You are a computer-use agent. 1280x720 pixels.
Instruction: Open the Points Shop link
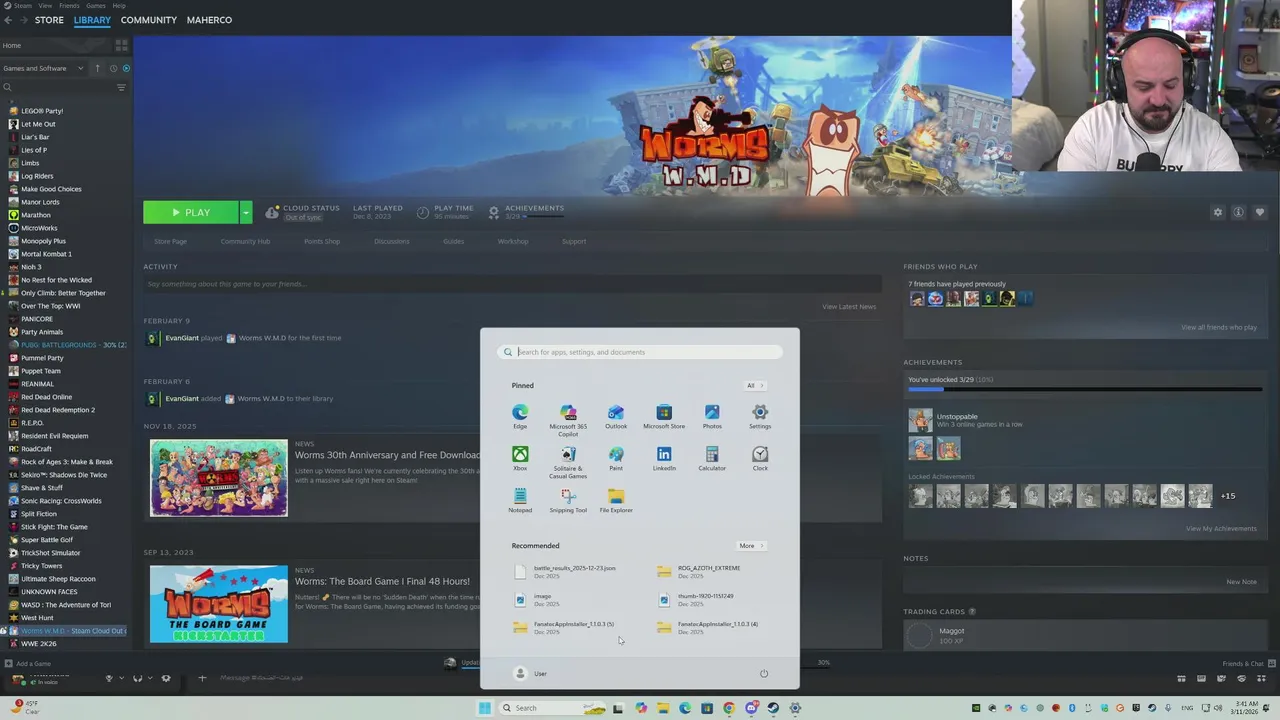tap(322, 241)
